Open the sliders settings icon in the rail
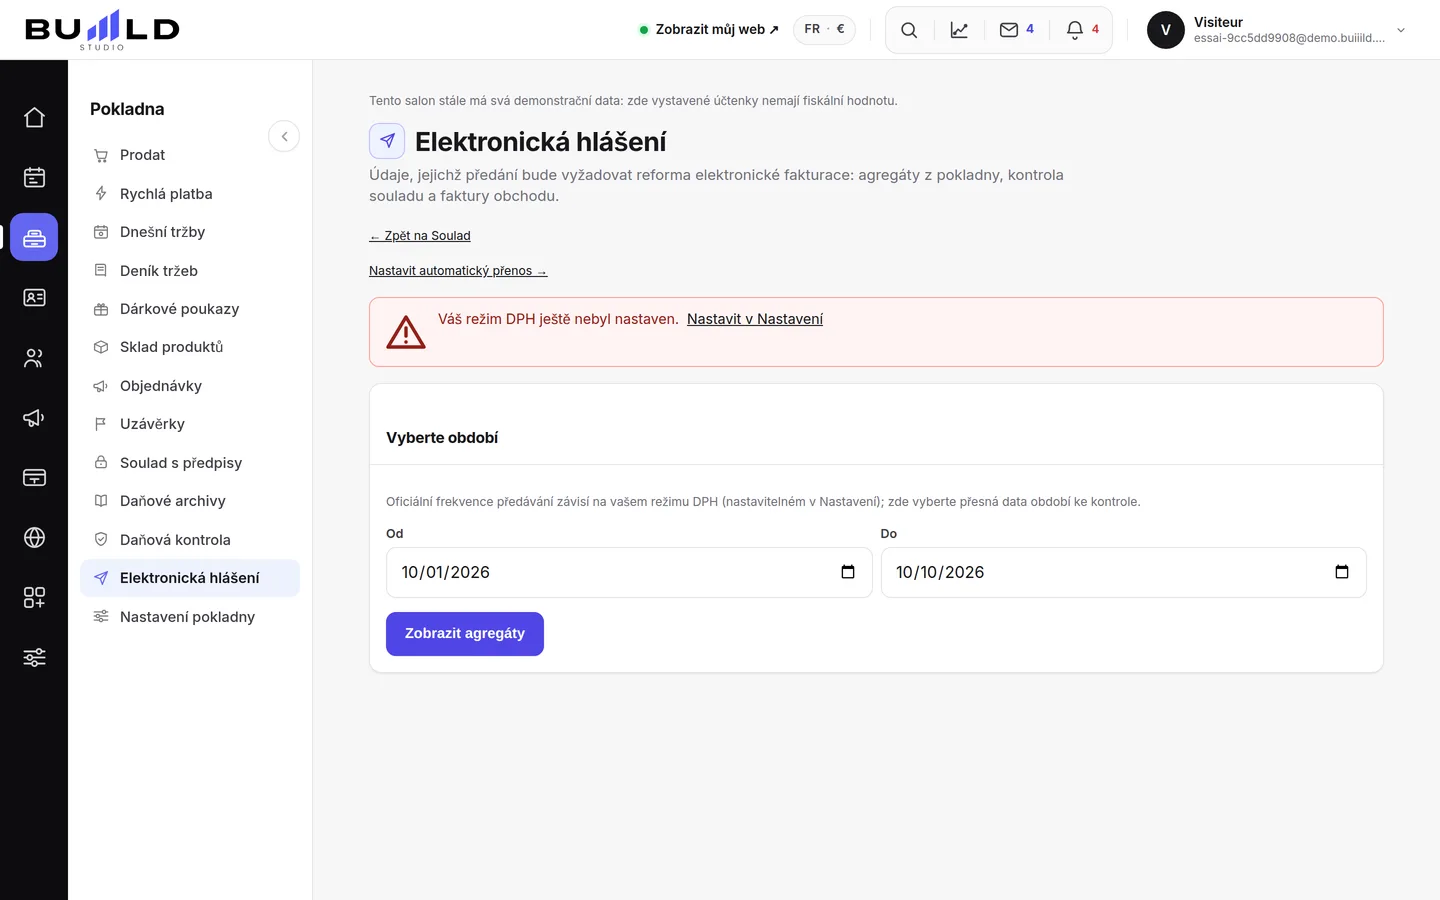 pos(34,657)
